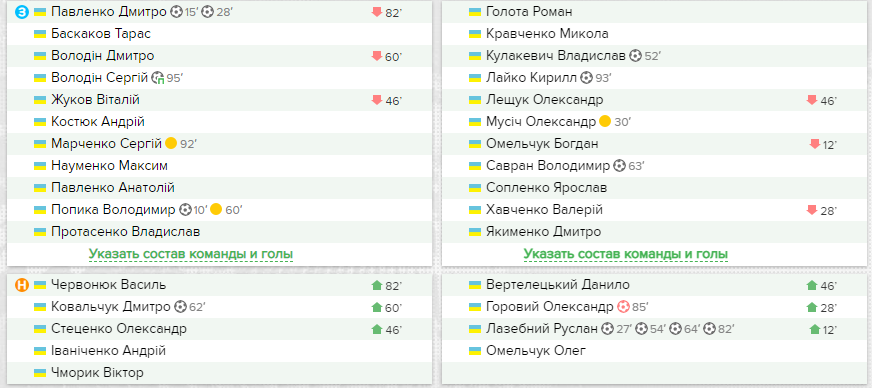
Task: Click the goal ball icon beside Кулакевич Владислав
Action: tap(636, 56)
